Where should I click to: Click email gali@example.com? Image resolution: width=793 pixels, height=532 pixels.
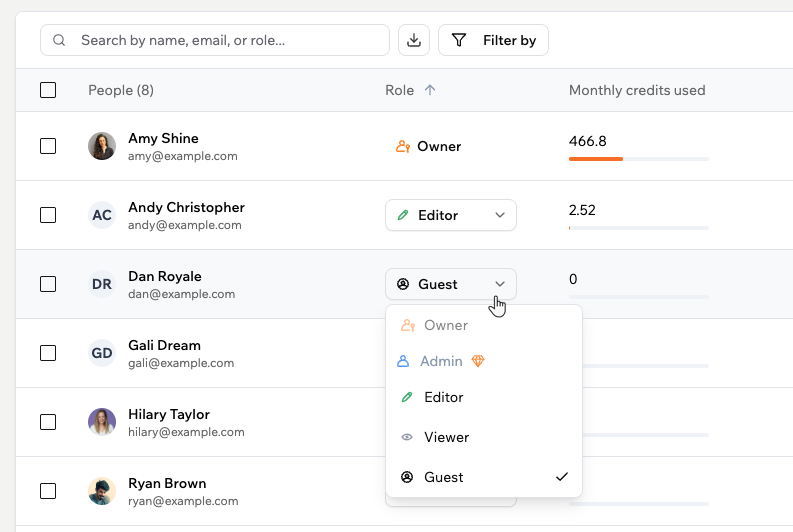[181, 363]
